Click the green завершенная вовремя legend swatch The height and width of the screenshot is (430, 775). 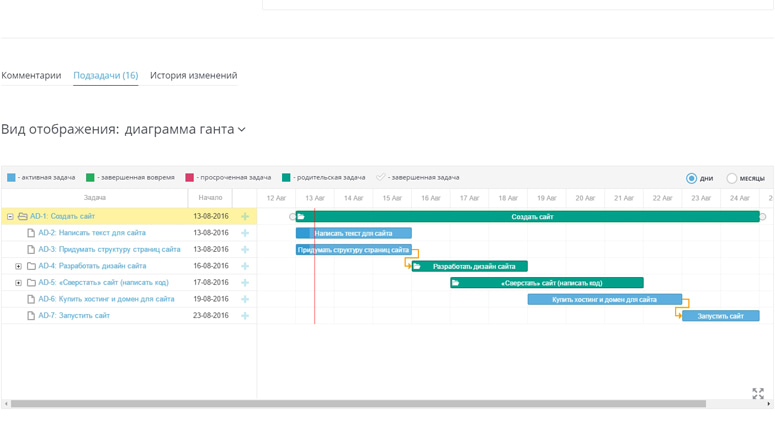click(90, 177)
